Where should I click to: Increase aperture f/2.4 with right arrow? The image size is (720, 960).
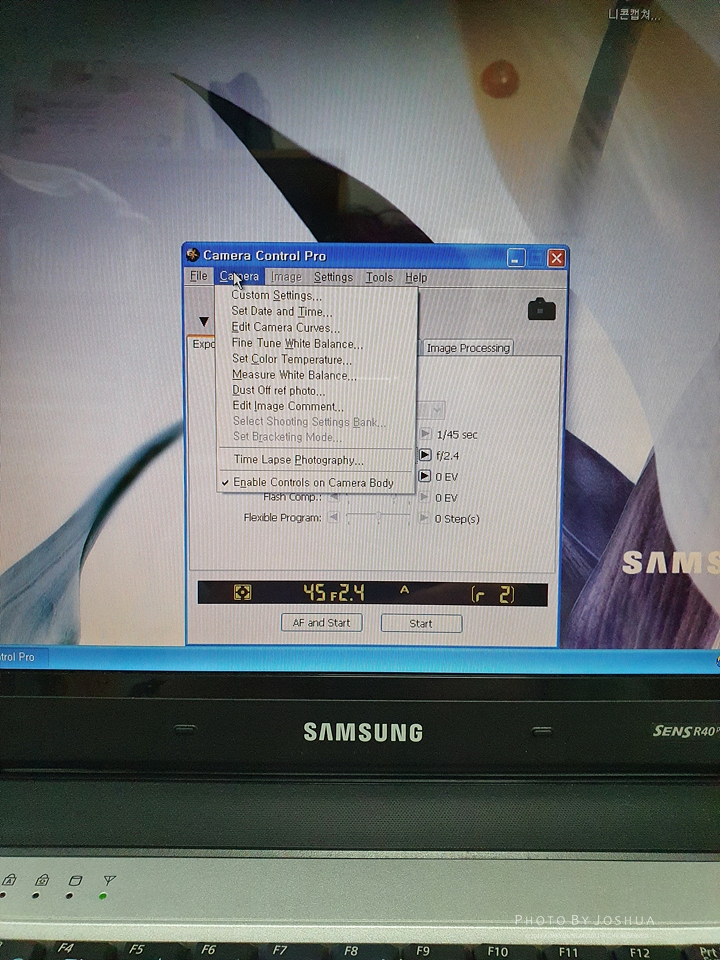pyautogui.click(x=424, y=455)
